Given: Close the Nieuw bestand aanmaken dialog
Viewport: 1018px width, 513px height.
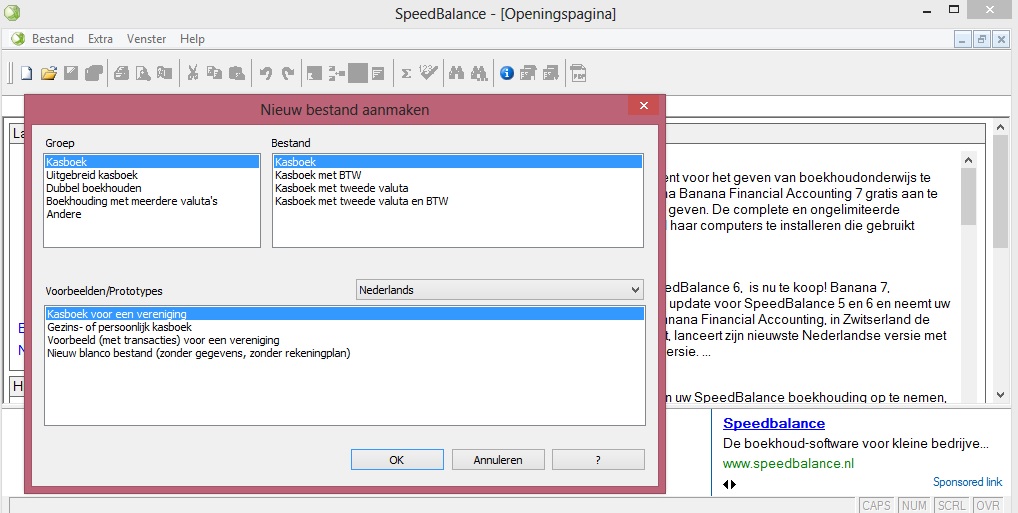Looking at the screenshot, I should 643,106.
